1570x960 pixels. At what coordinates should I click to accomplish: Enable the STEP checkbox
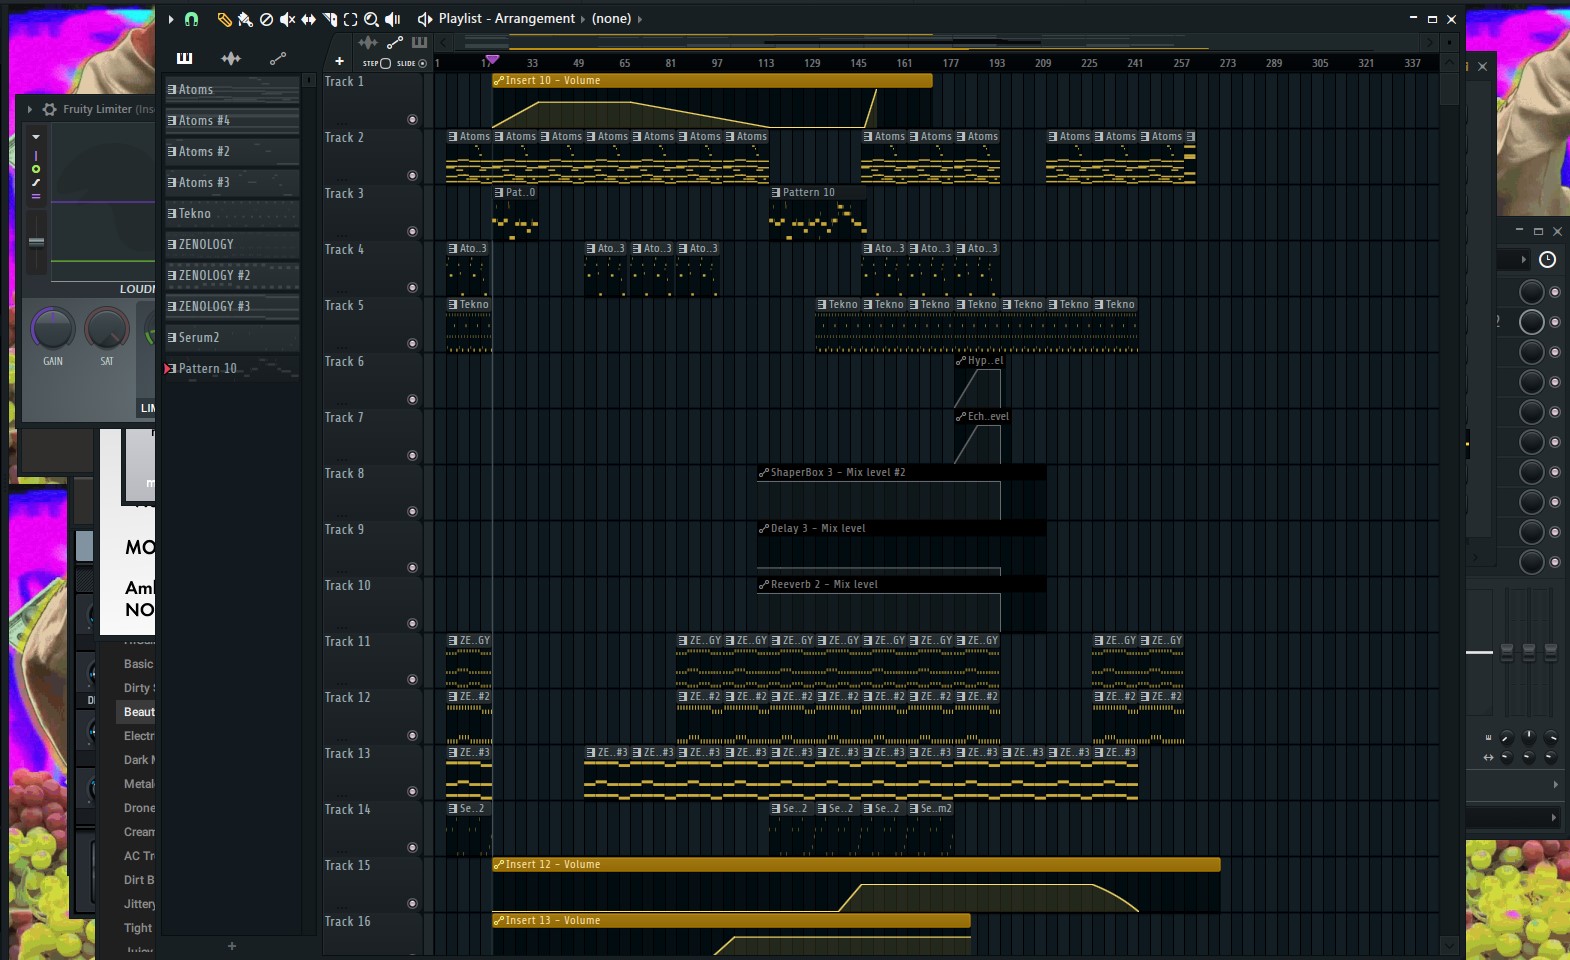click(385, 63)
